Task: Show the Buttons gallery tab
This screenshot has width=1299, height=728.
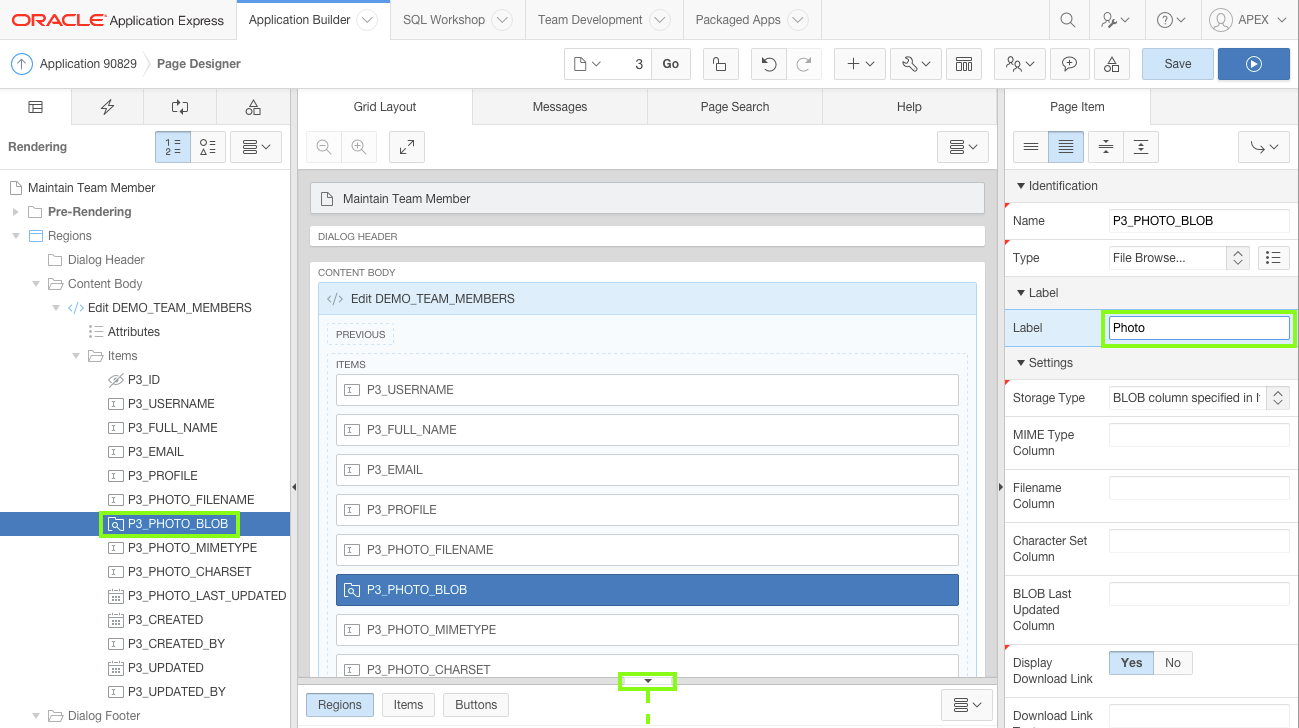Action: pos(476,705)
